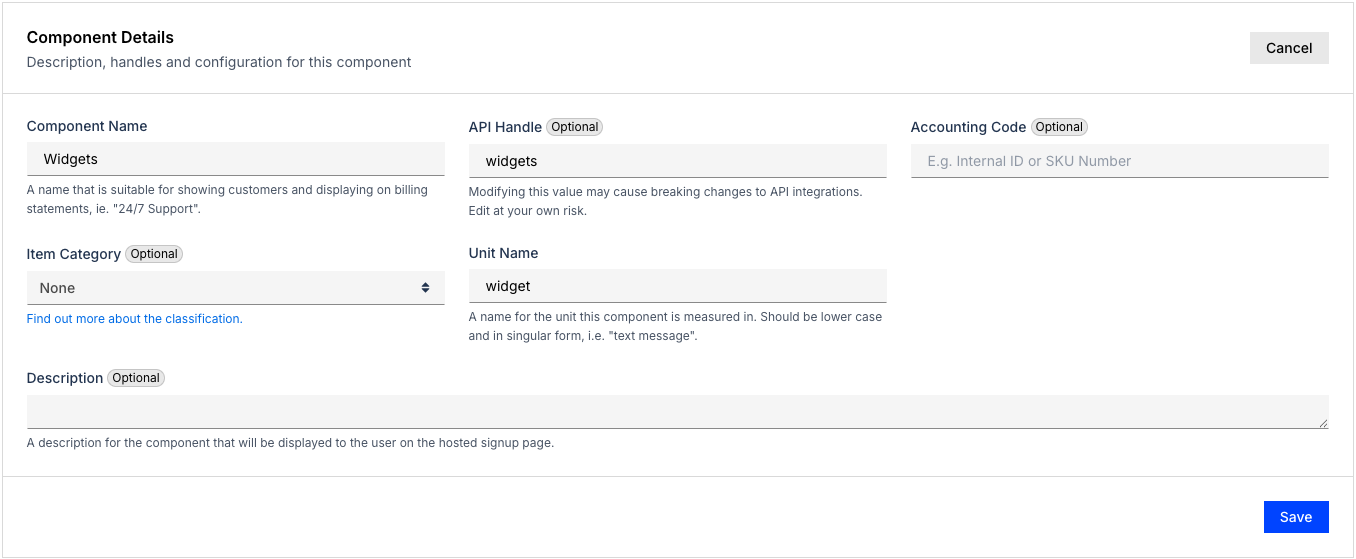Click inside the Description text area
The image size is (1356, 559).
(677, 412)
